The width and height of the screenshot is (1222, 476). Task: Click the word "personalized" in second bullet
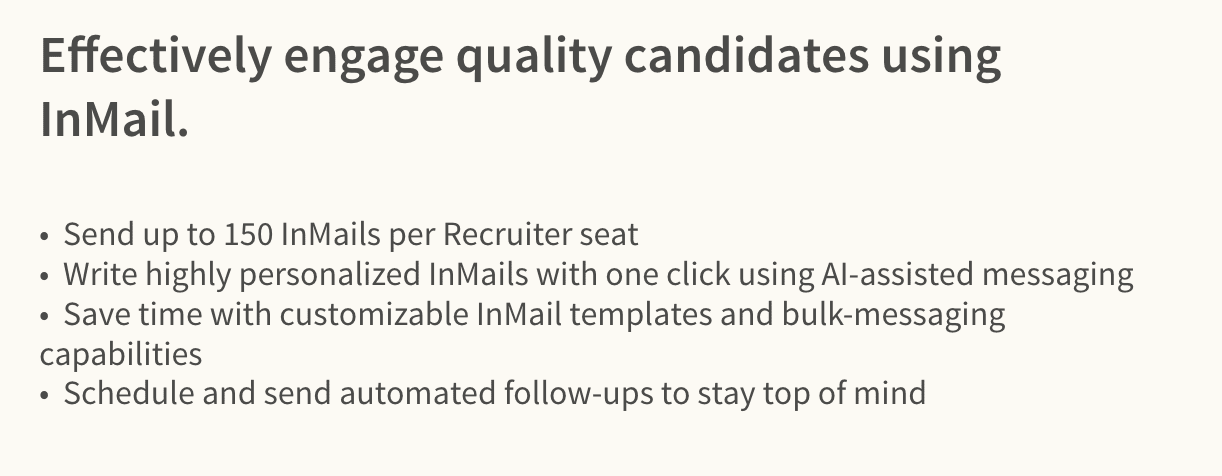tap(338, 275)
